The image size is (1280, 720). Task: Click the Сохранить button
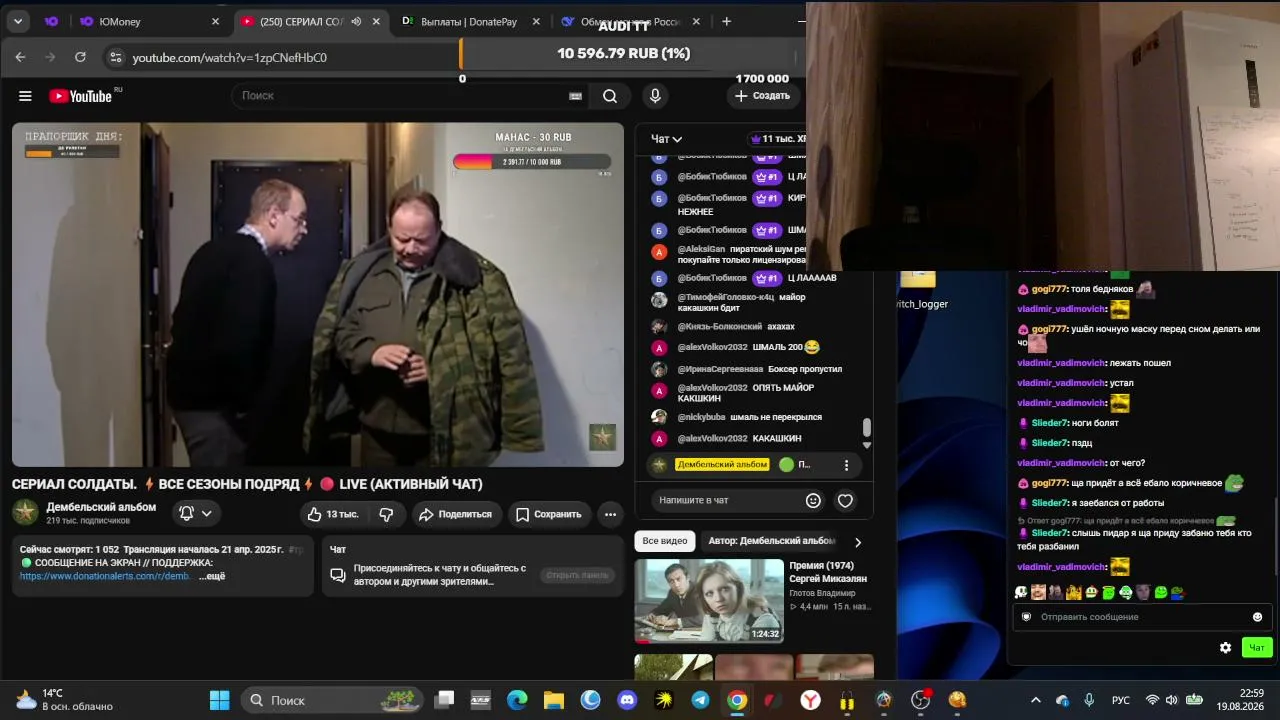coord(548,514)
